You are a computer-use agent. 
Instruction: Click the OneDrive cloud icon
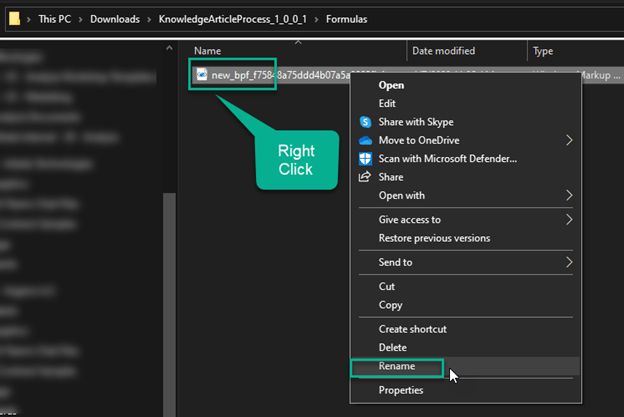365,140
